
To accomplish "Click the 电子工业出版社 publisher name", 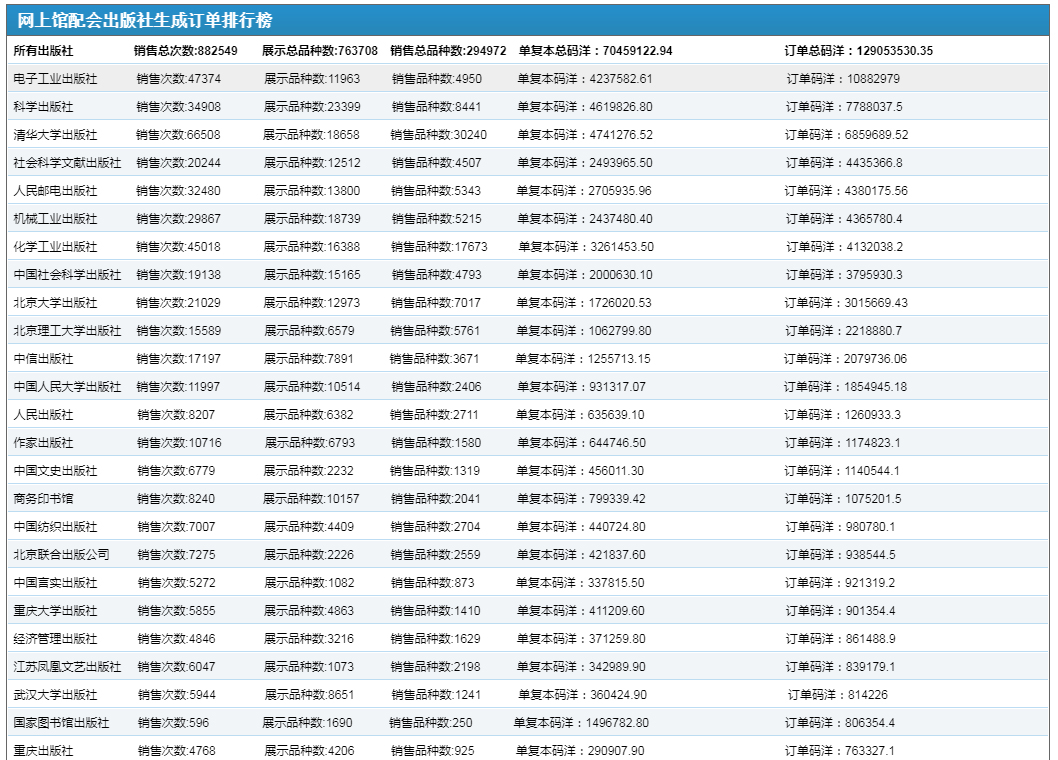I will pyautogui.click(x=55, y=79).
